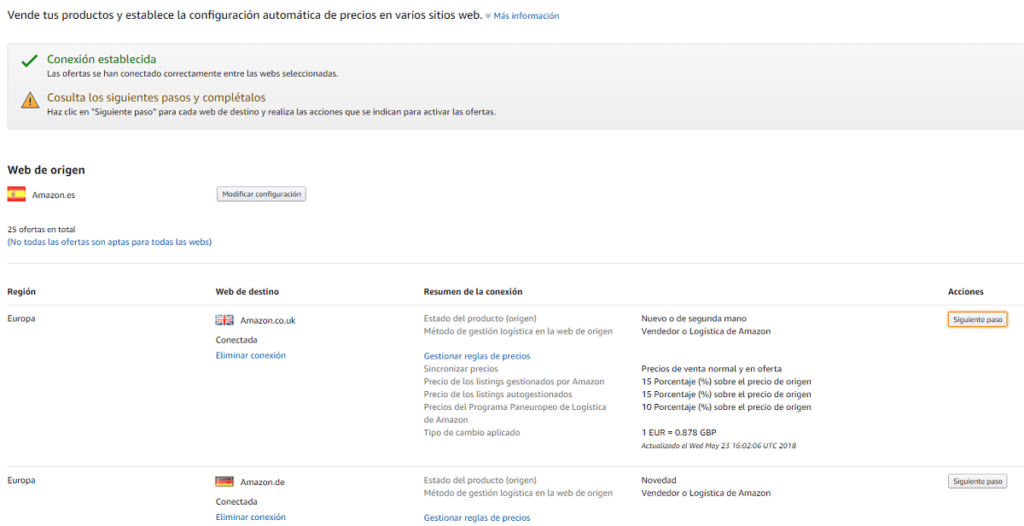The width and height of the screenshot is (1024, 526).
Task: Remove the Amazon.co.uk connection via Eliminar conexión
Action: (250, 355)
